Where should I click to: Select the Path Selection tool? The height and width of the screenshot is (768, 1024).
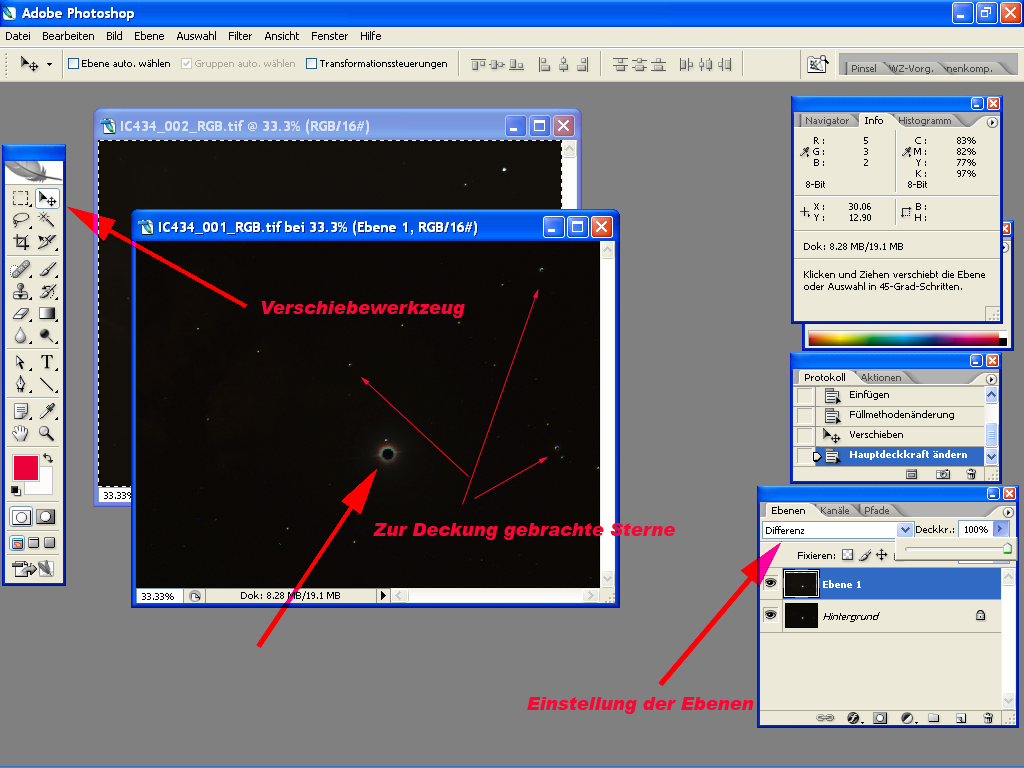pos(21,362)
